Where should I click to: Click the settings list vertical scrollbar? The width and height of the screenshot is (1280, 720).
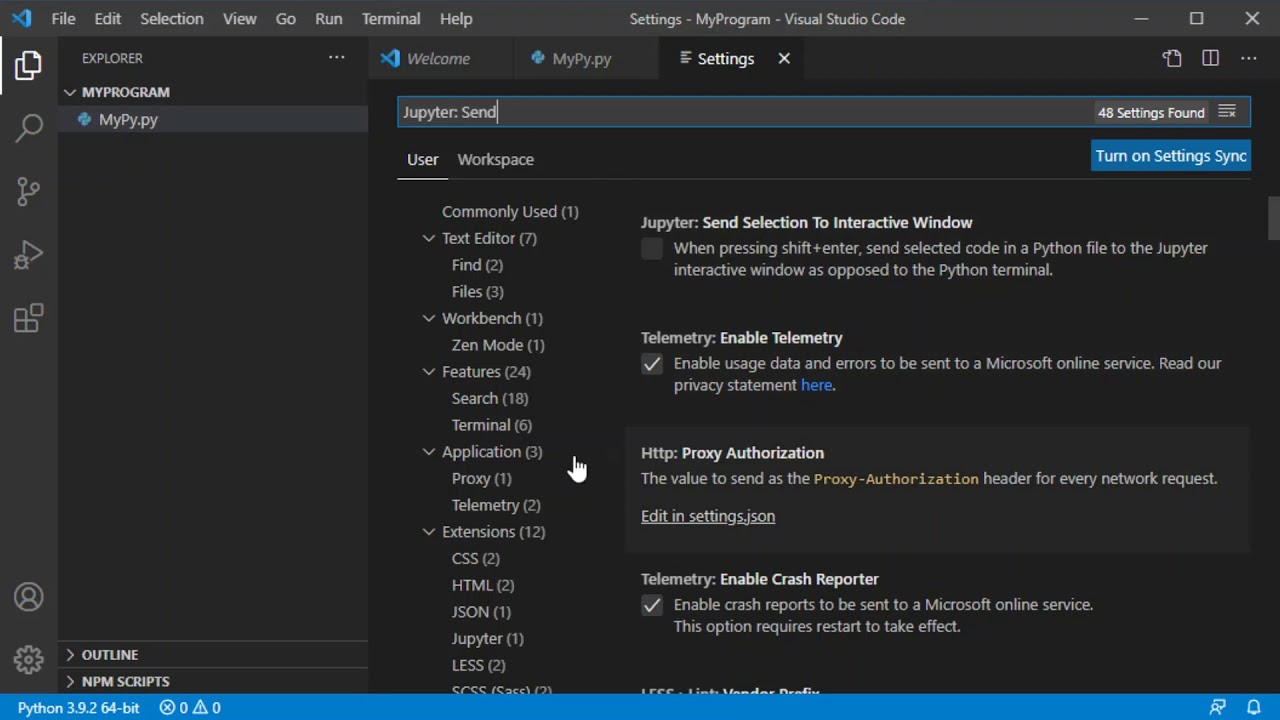(1273, 219)
